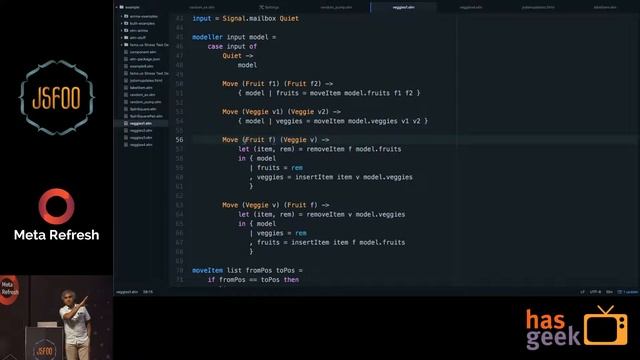Select last veggies file in tree view
This screenshot has width=640, height=360.
pos(141,145)
